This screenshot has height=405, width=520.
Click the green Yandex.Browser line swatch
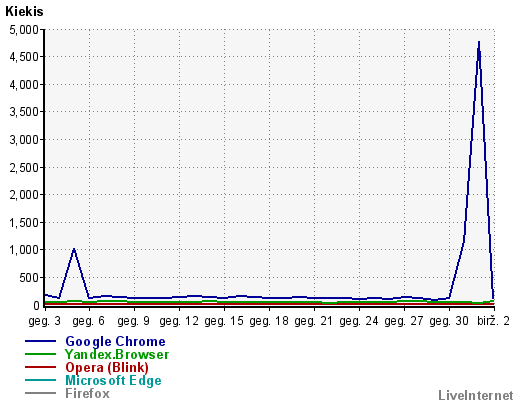pos(40,354)
